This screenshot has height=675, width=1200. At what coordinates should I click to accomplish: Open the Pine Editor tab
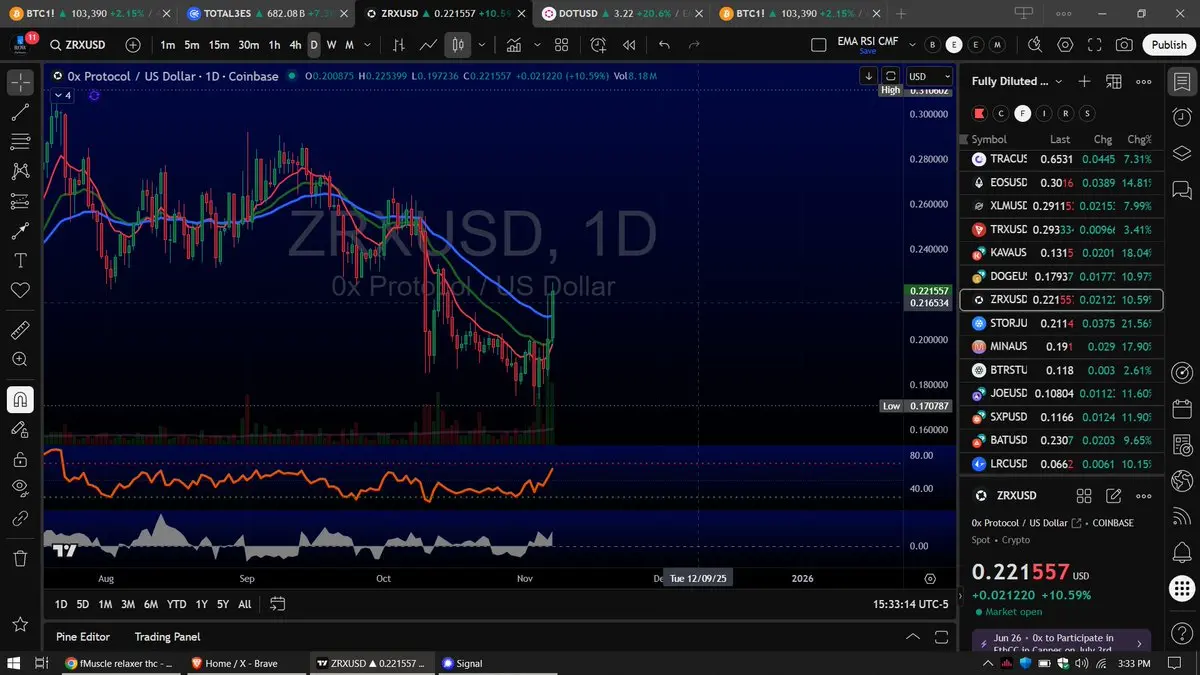(83, 636)
